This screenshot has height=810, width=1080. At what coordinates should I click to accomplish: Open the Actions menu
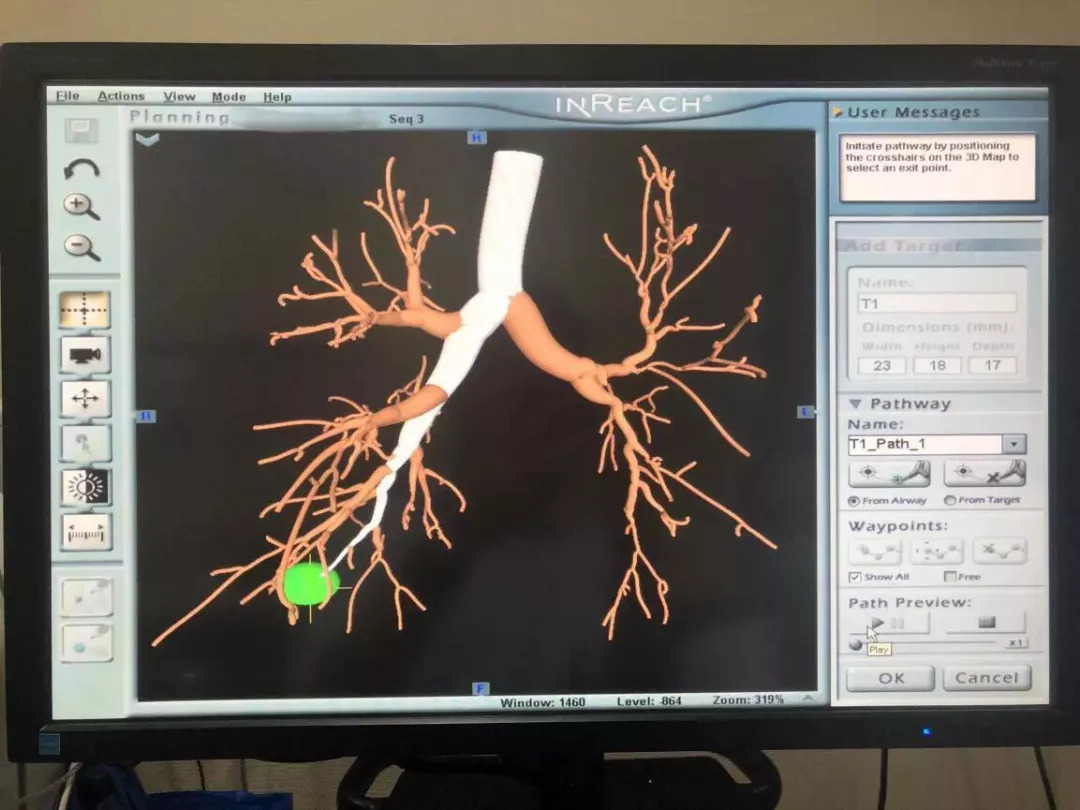pos(121,97)
